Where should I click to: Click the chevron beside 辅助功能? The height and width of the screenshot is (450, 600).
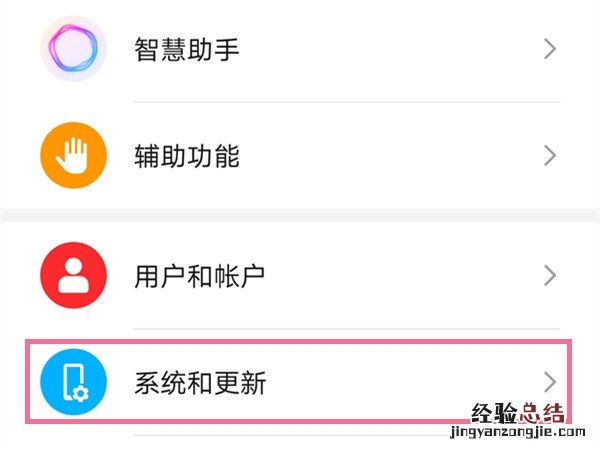tap(549, 156)
